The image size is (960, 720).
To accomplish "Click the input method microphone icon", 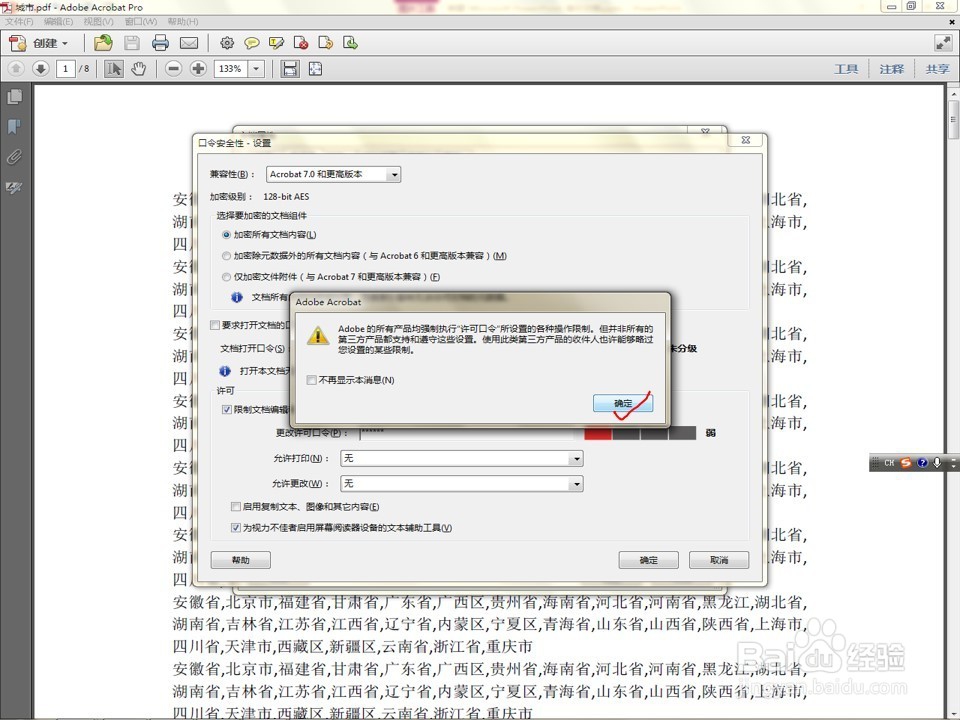I will 937,463.
